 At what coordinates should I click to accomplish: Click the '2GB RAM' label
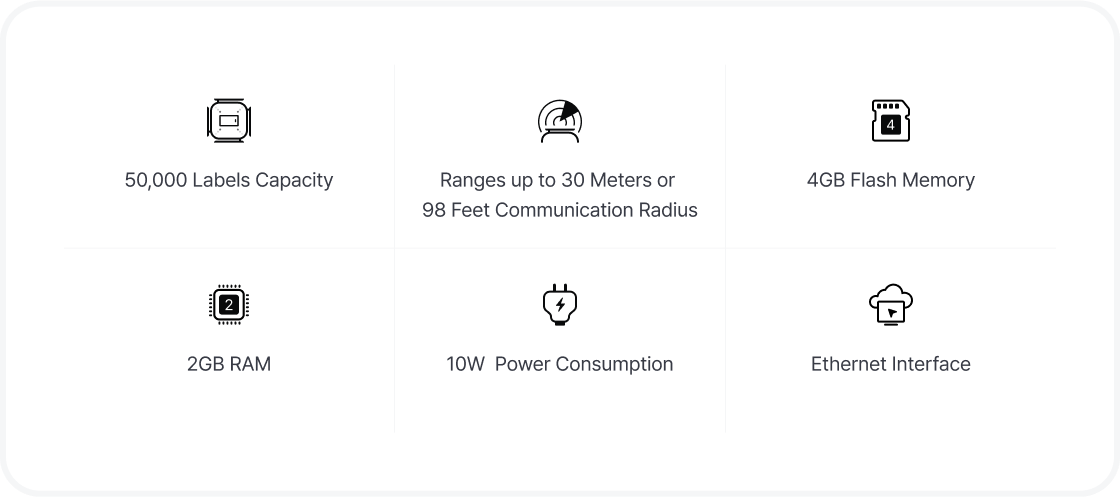coord(229,364)
